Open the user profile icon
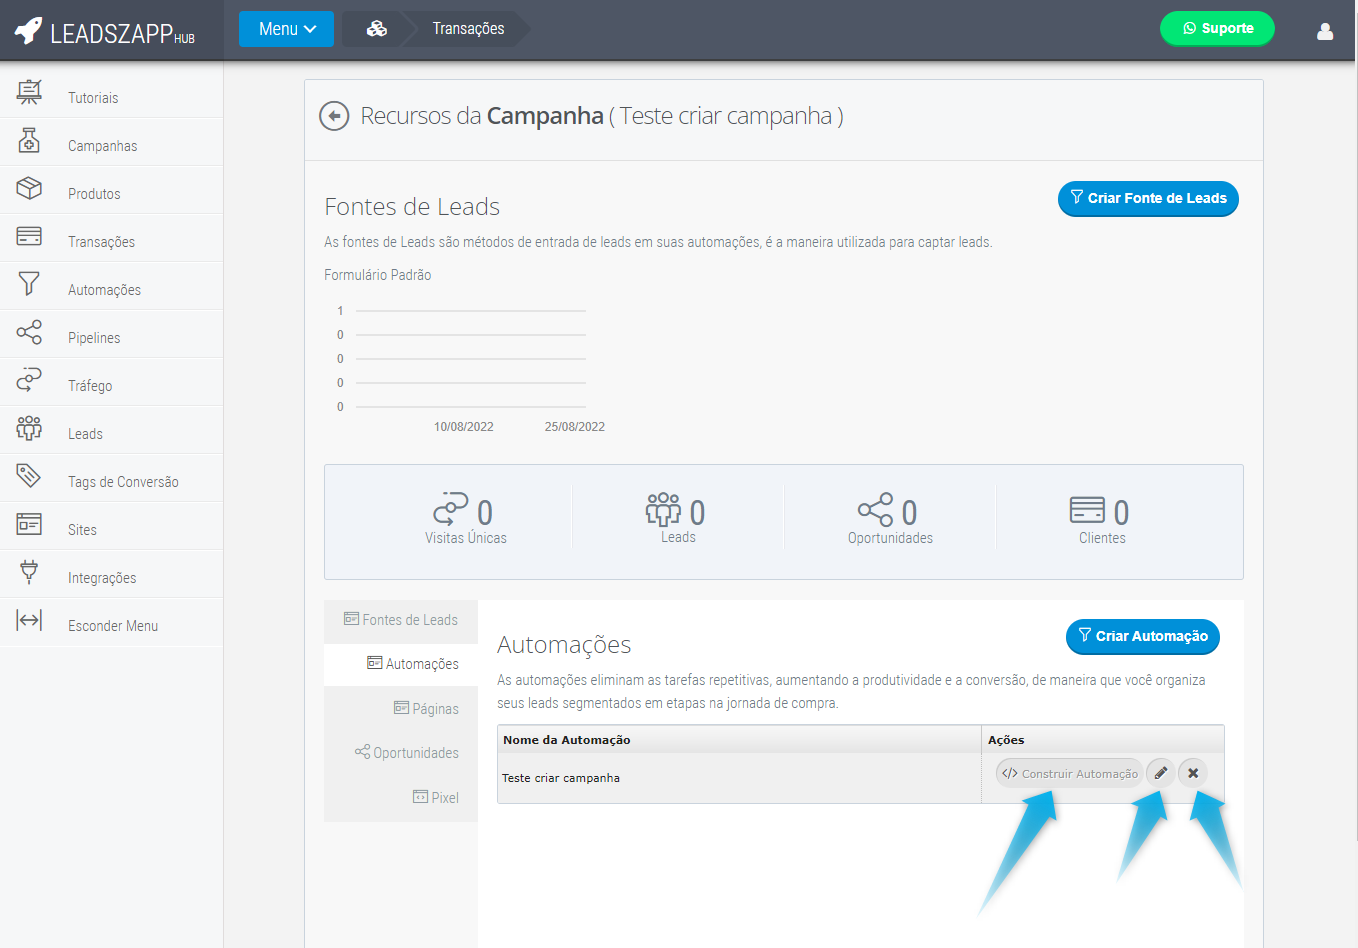Image resolution: width=1358 pixels, height=948 pixels. click(x=1325, y=31)
